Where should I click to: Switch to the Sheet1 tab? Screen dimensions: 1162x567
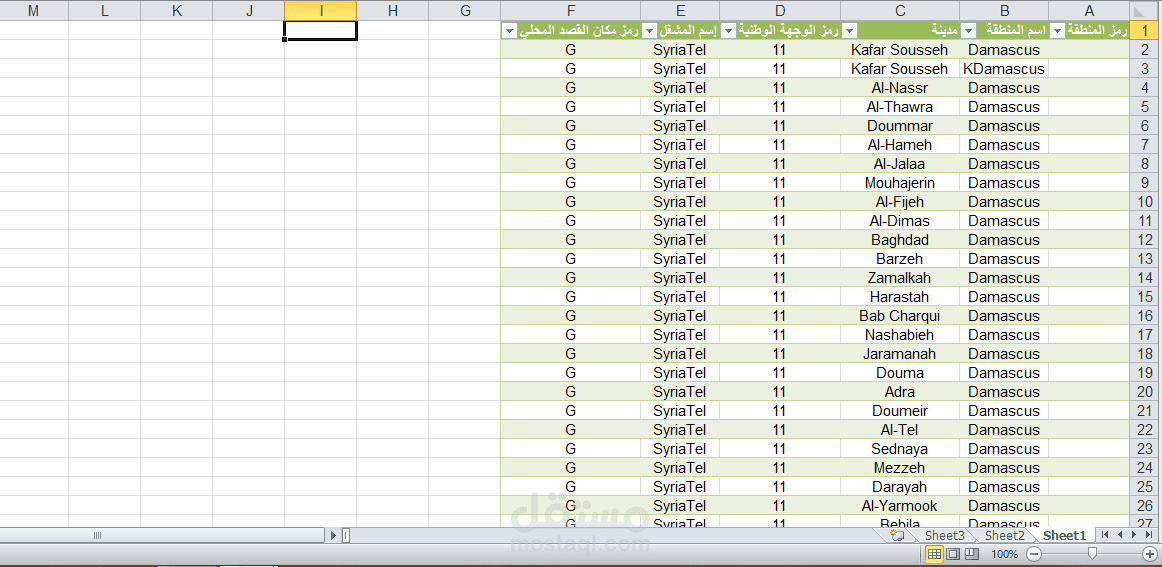coord(1064,535)
